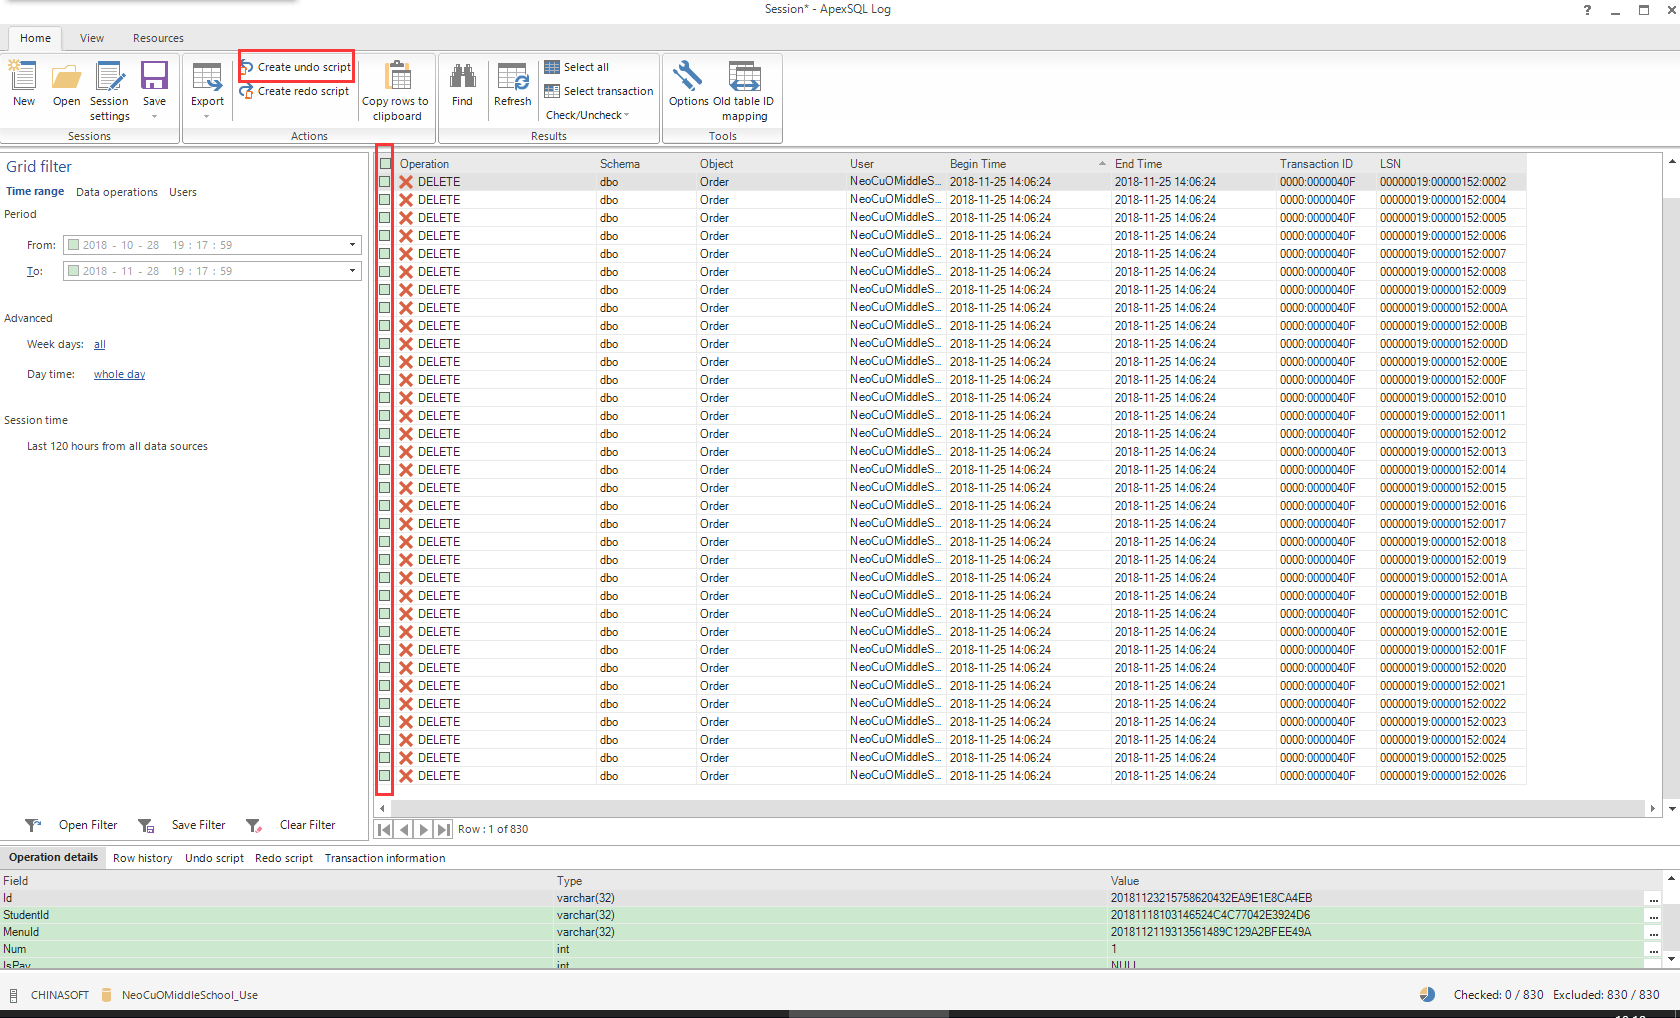This screenshot has height=1018, width=1680.
Task: Open the From date picker dropdown
Action: (352, 244)
